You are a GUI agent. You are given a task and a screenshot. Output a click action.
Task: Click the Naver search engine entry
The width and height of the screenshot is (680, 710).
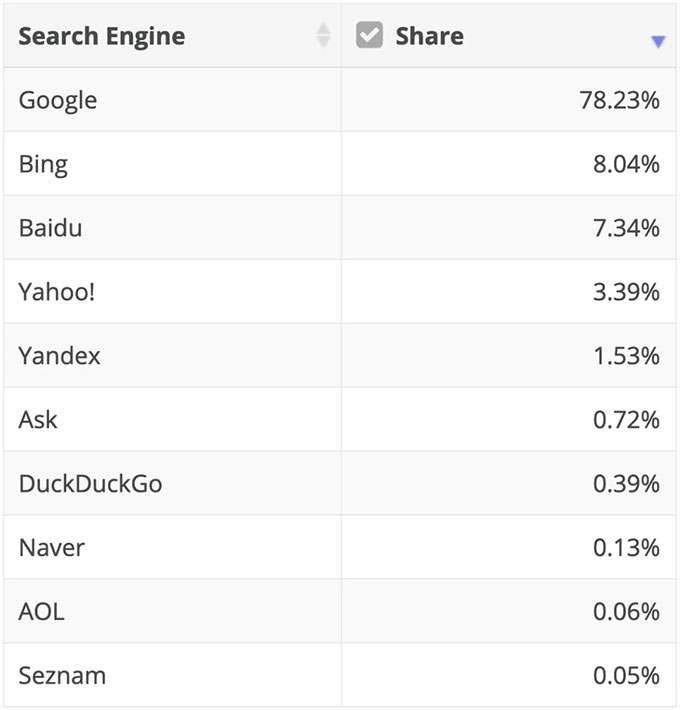(x=52, y=548)
